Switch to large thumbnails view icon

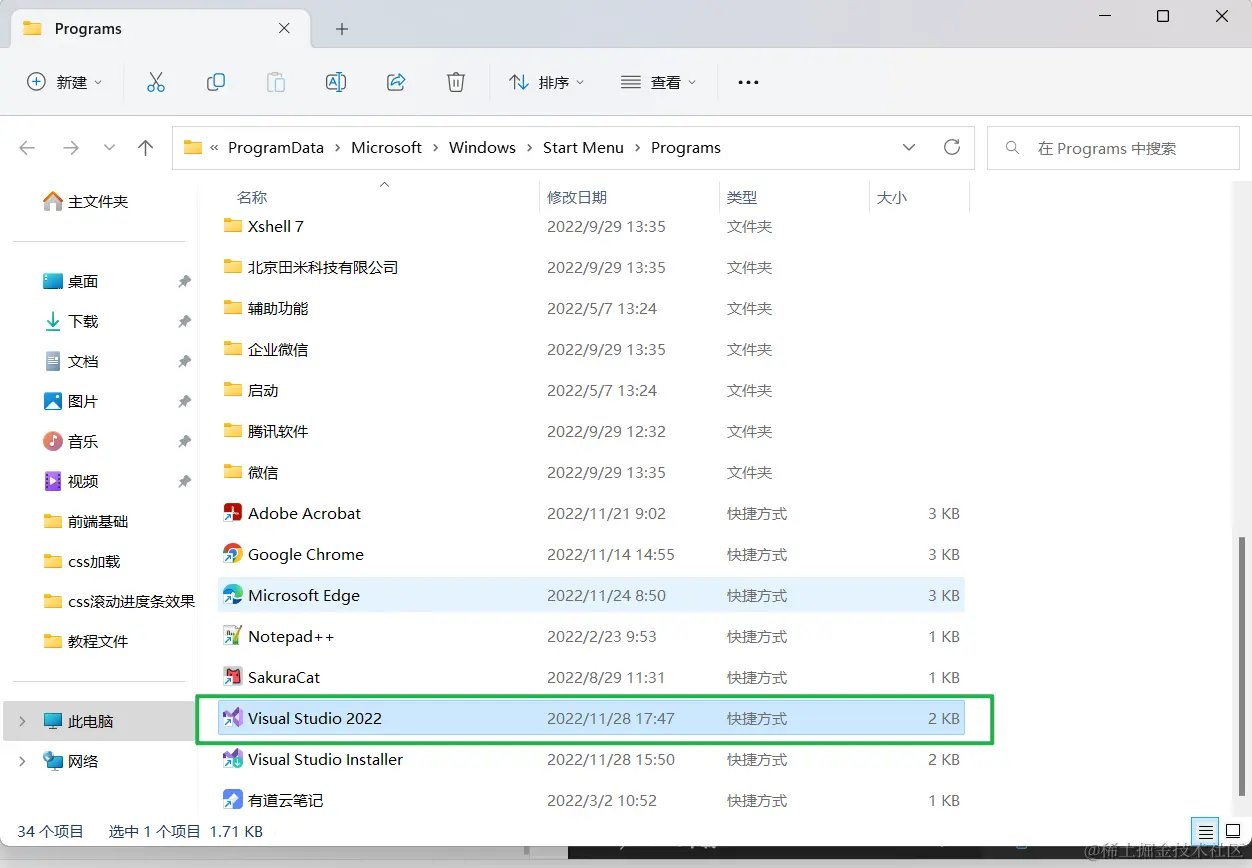point(1232,831)
